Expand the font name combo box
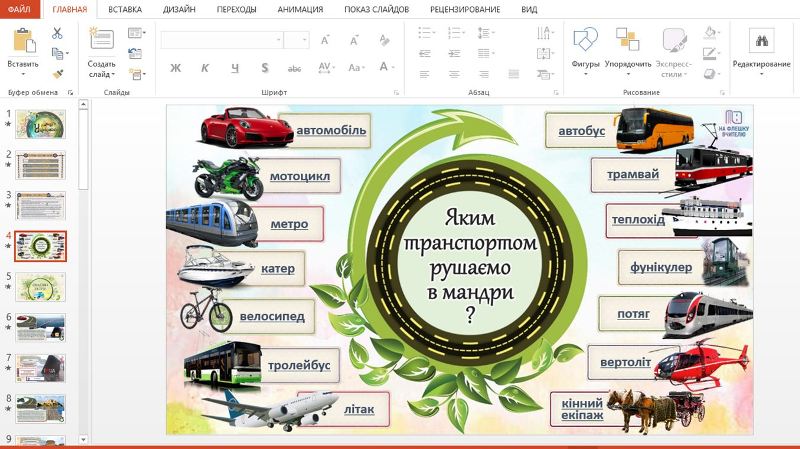This screenshot has width=800, height=449. [x=278, y=40]
